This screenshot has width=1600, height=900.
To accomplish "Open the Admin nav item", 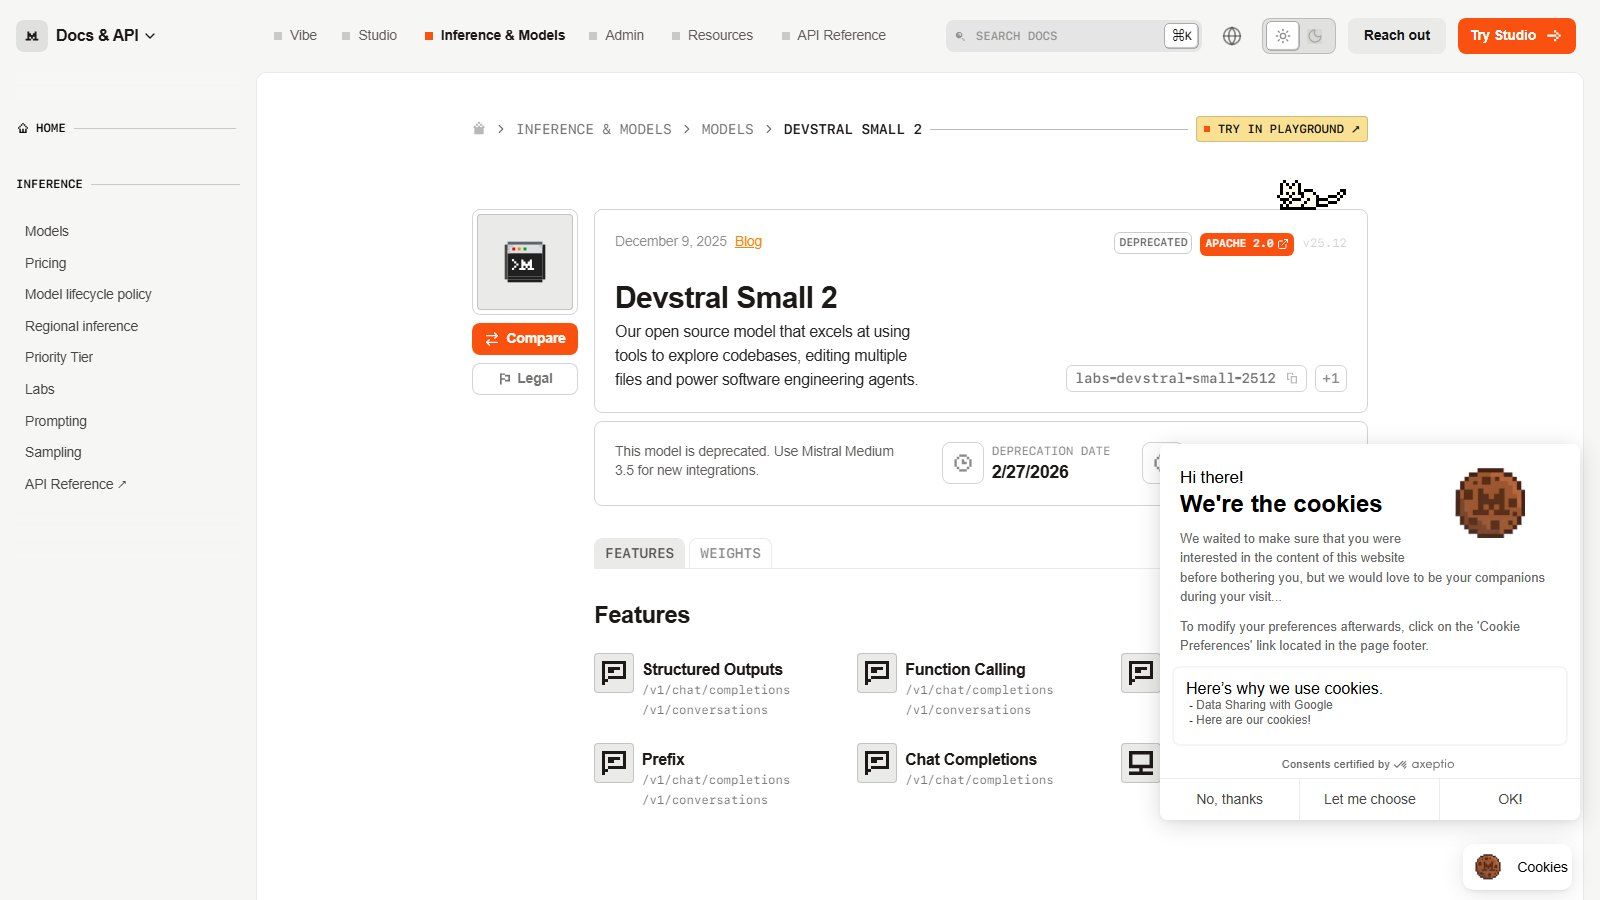I will (x=616, y=35).
